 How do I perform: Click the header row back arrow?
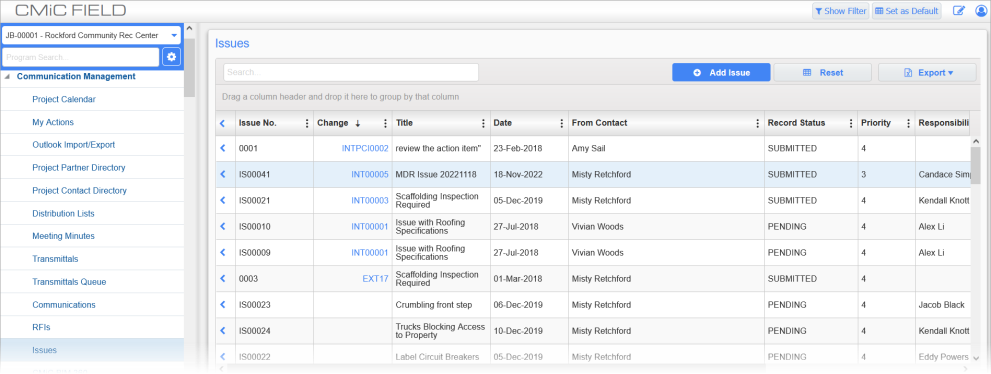222,123
